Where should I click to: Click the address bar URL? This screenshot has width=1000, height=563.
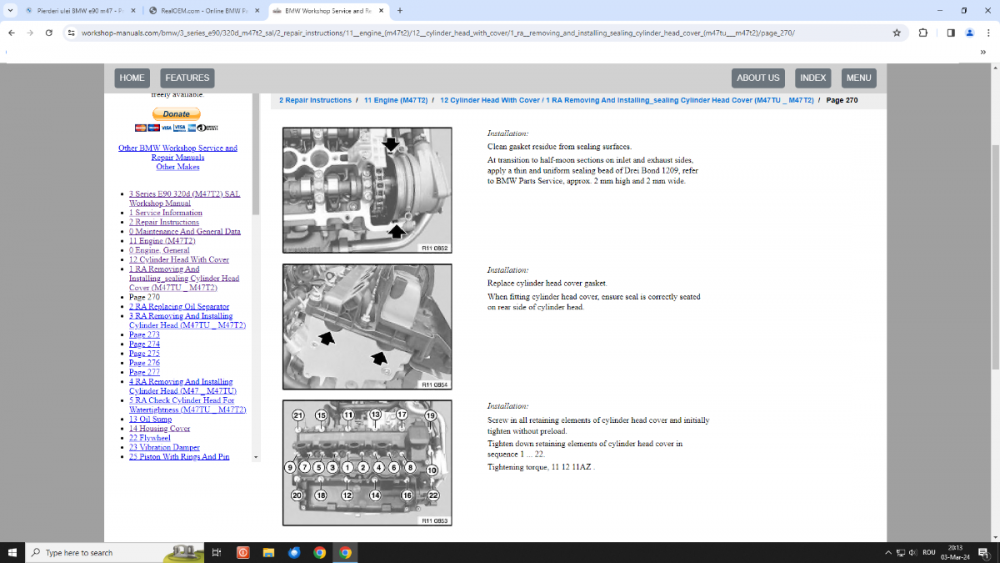438,33
